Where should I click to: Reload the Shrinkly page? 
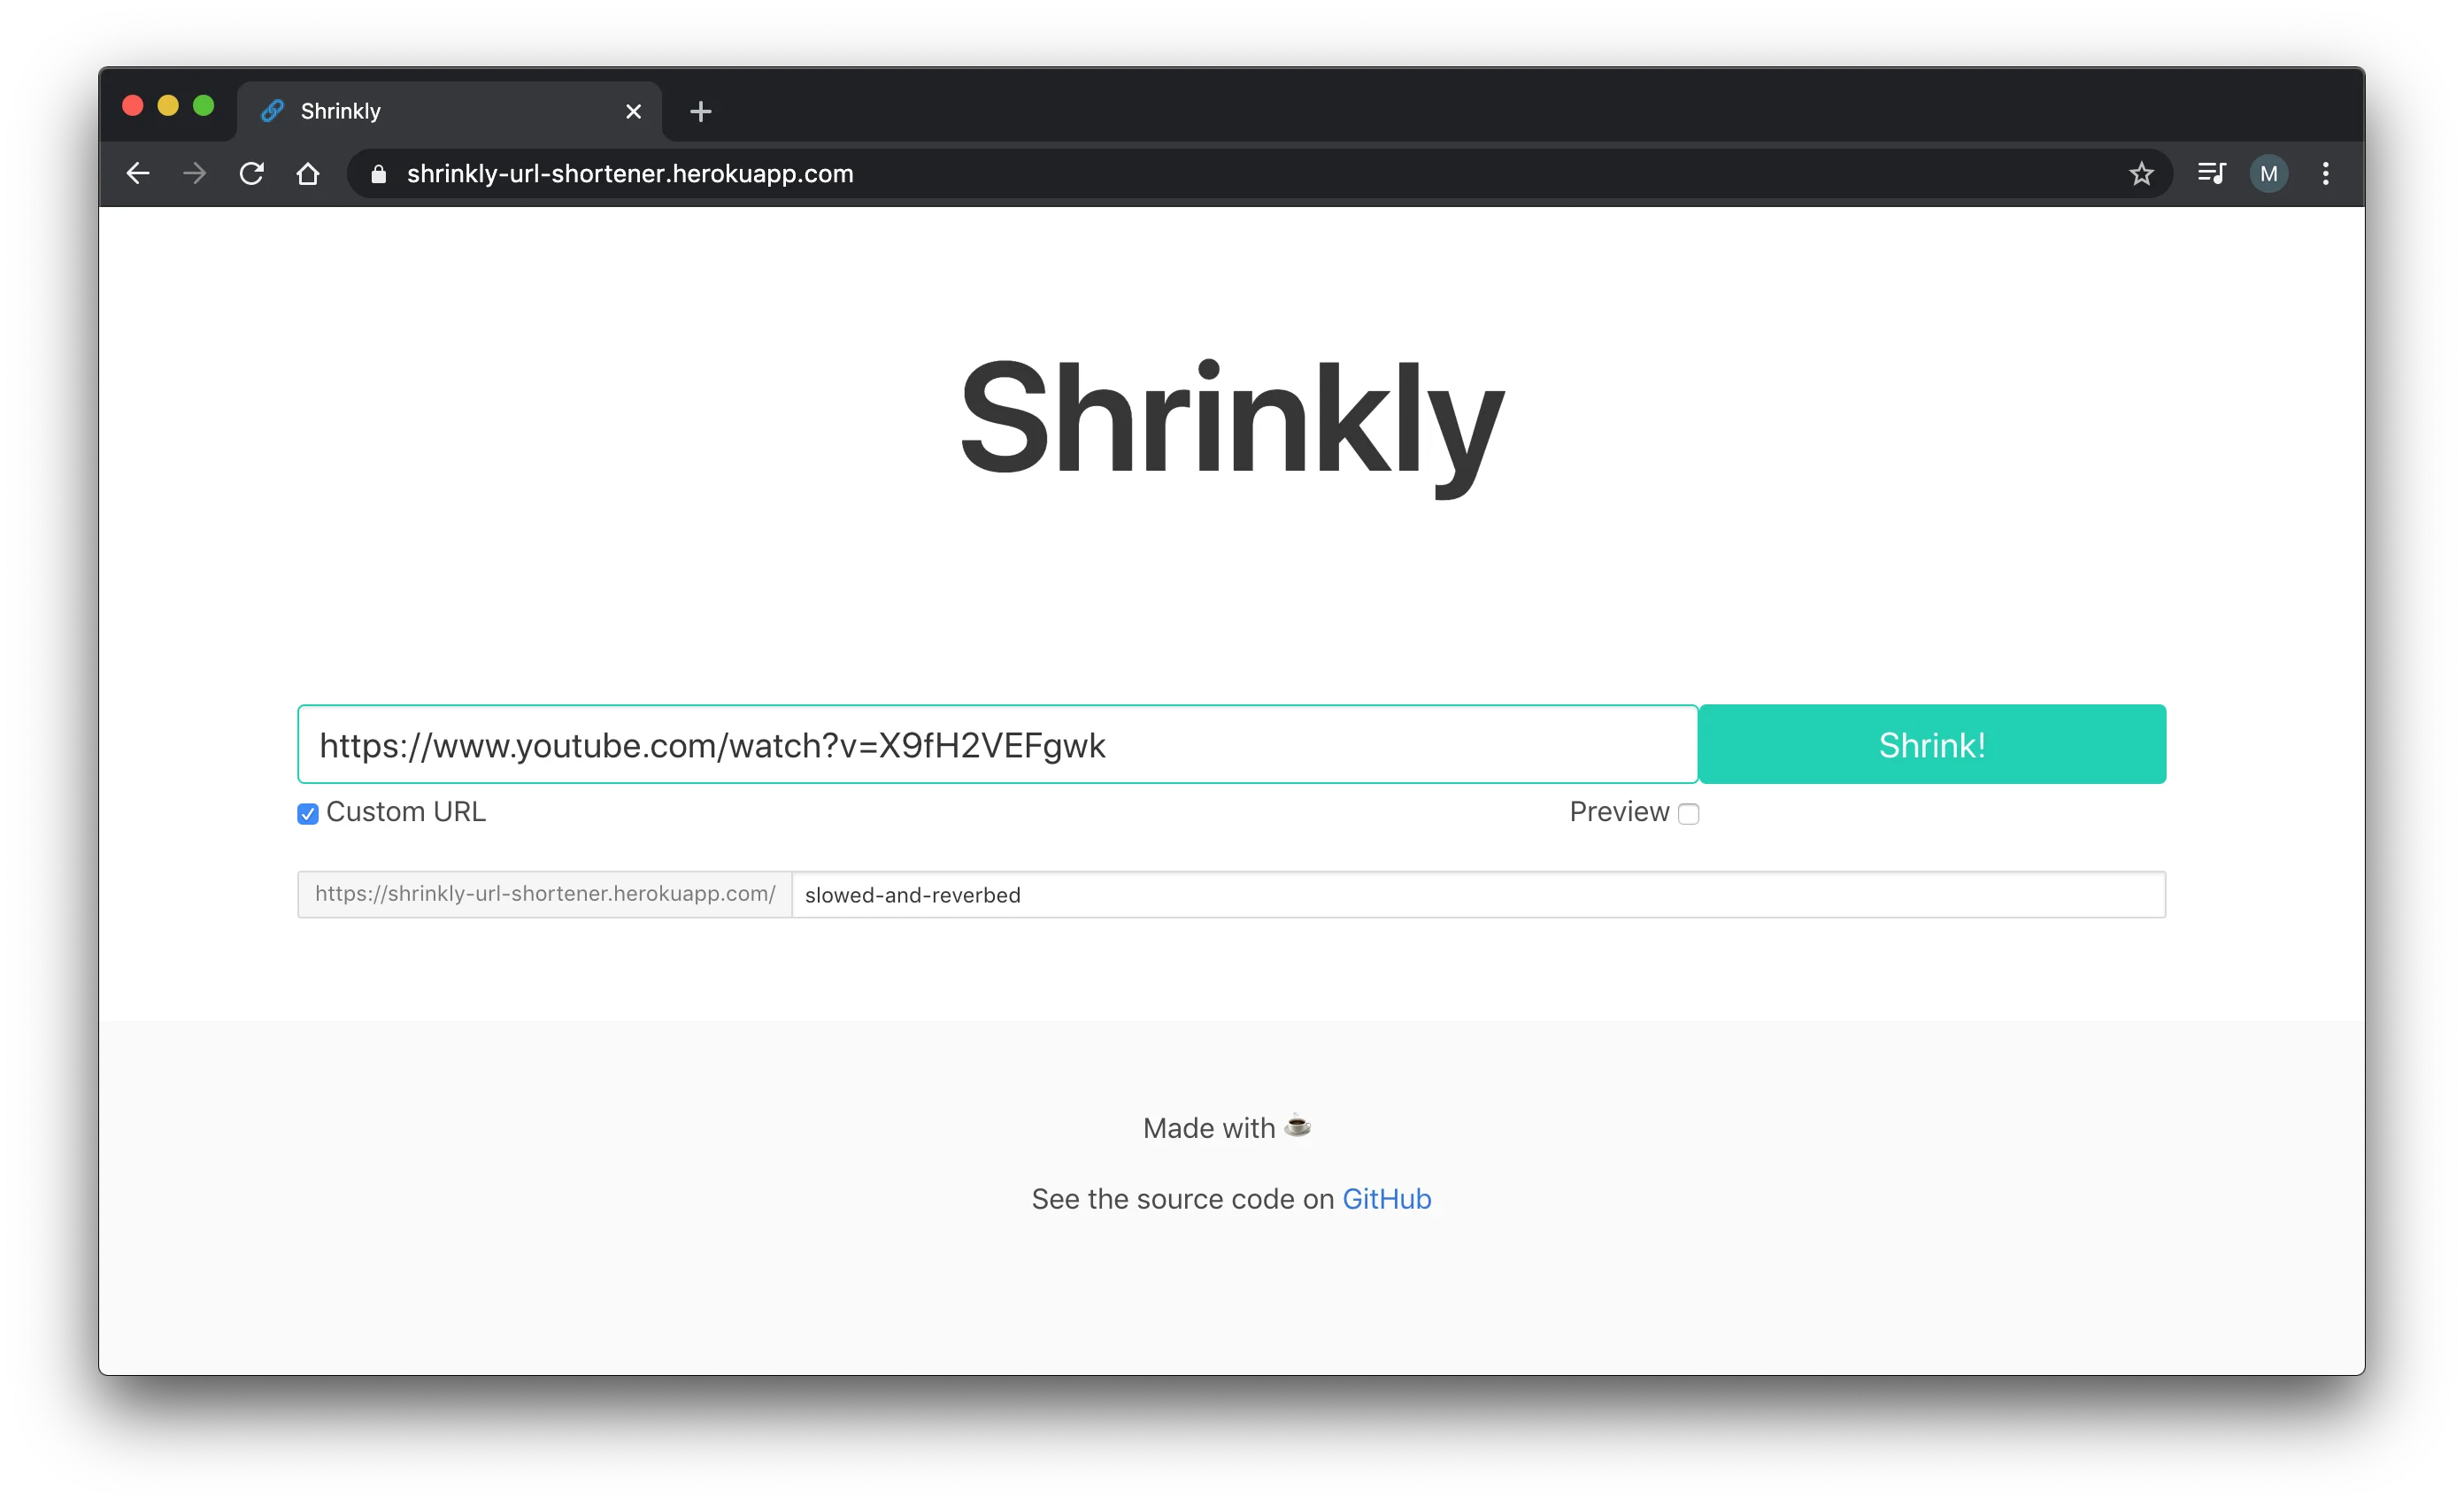click(x=252, y=173)
